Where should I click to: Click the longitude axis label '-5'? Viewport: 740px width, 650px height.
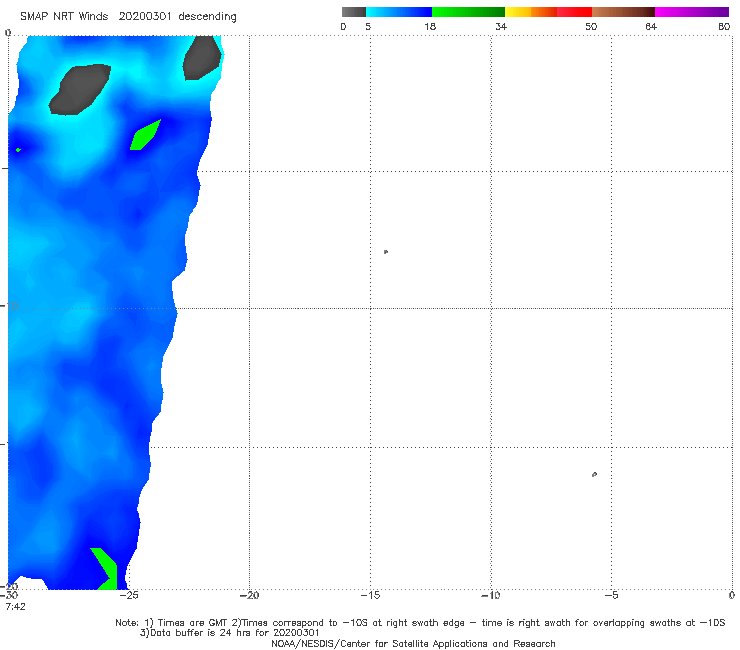pyautogui.click(x=611, y=596)
